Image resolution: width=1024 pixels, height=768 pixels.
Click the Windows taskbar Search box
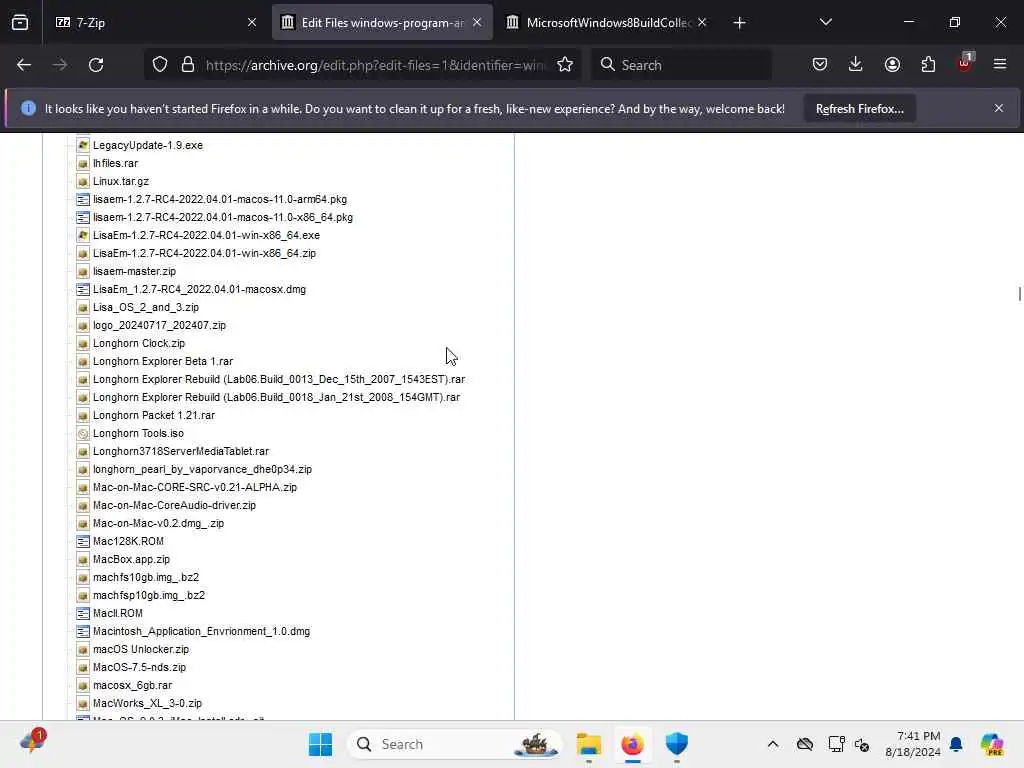pyautogui.click(x=455, y=744)
